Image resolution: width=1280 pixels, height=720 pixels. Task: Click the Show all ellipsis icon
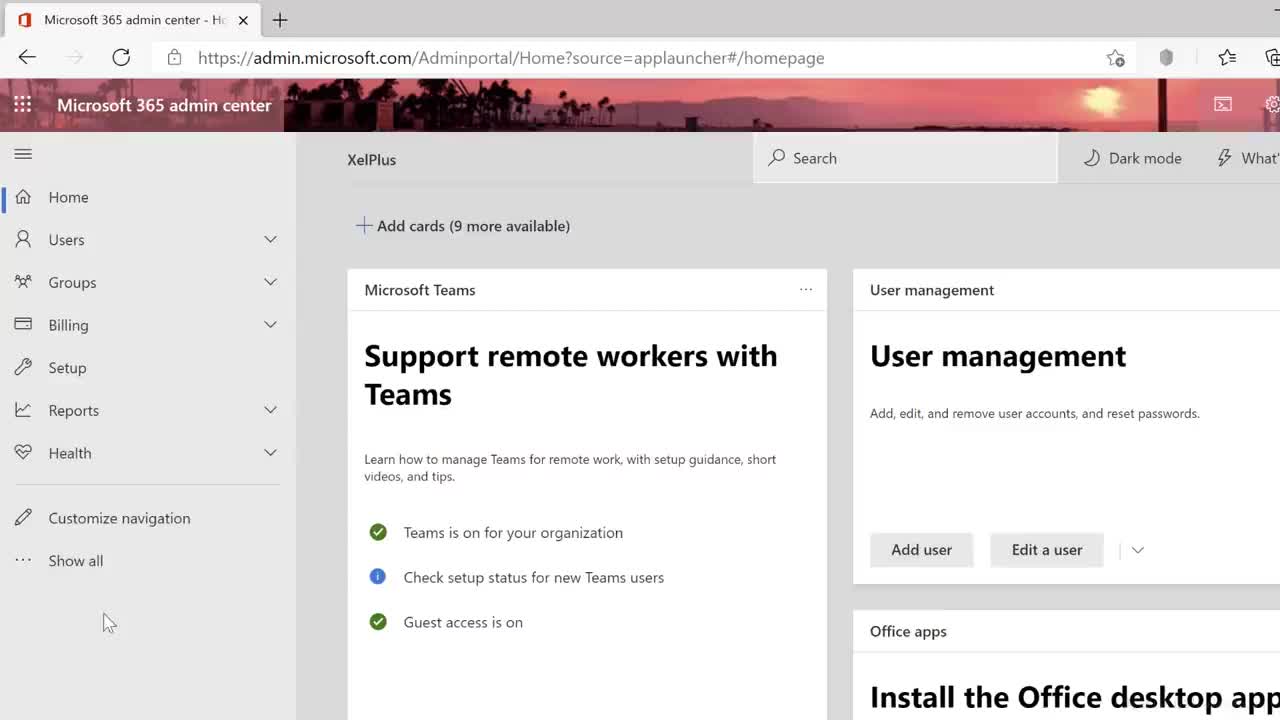pyautogui.click(x=23, y=560)
